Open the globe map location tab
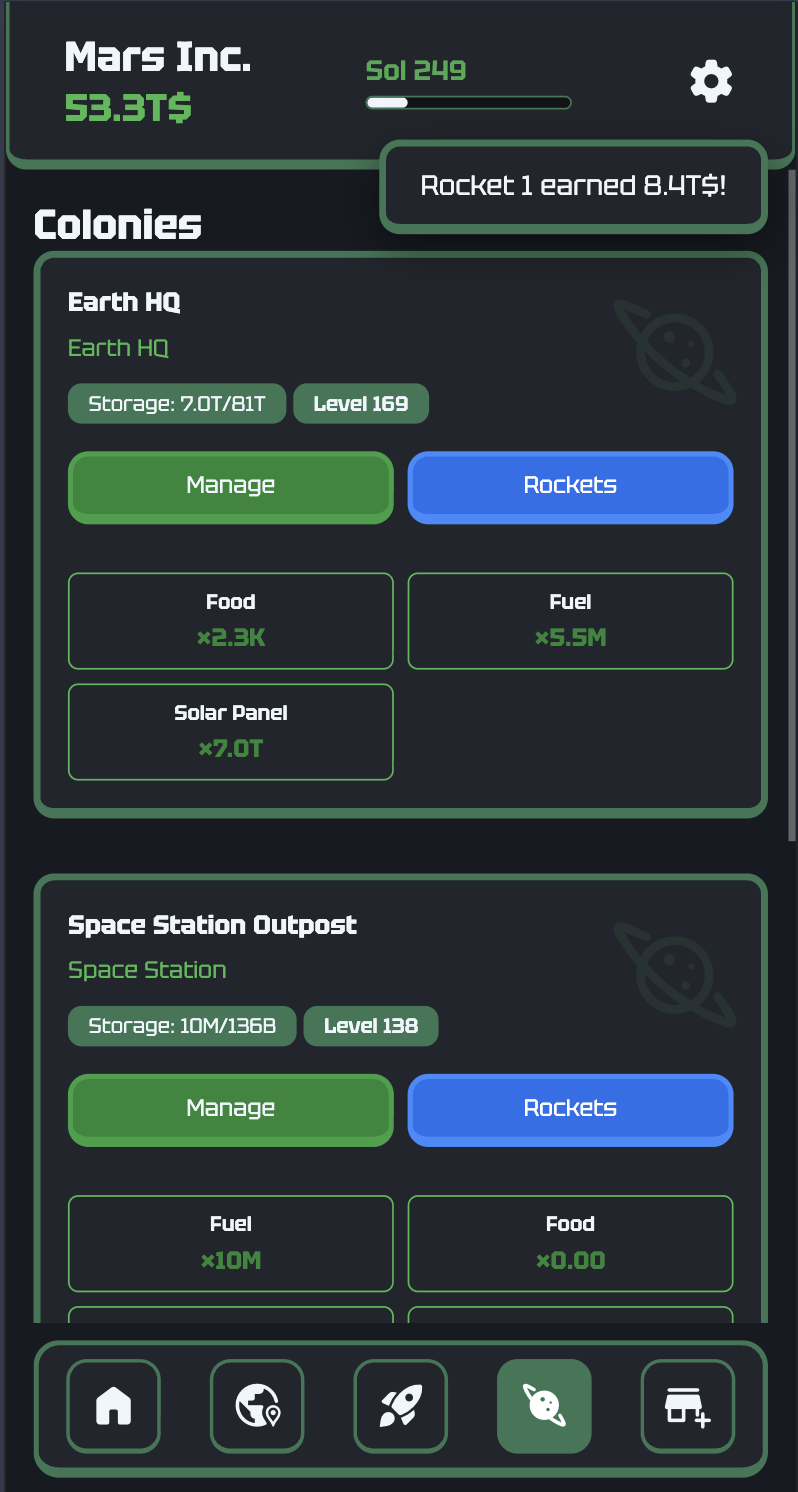 (257, 1406)
